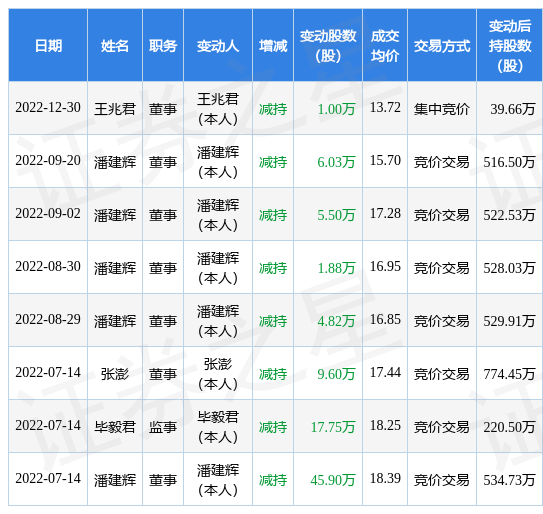
Task: Click 集中竞价 trading method cell
Action: pos(442,109)
